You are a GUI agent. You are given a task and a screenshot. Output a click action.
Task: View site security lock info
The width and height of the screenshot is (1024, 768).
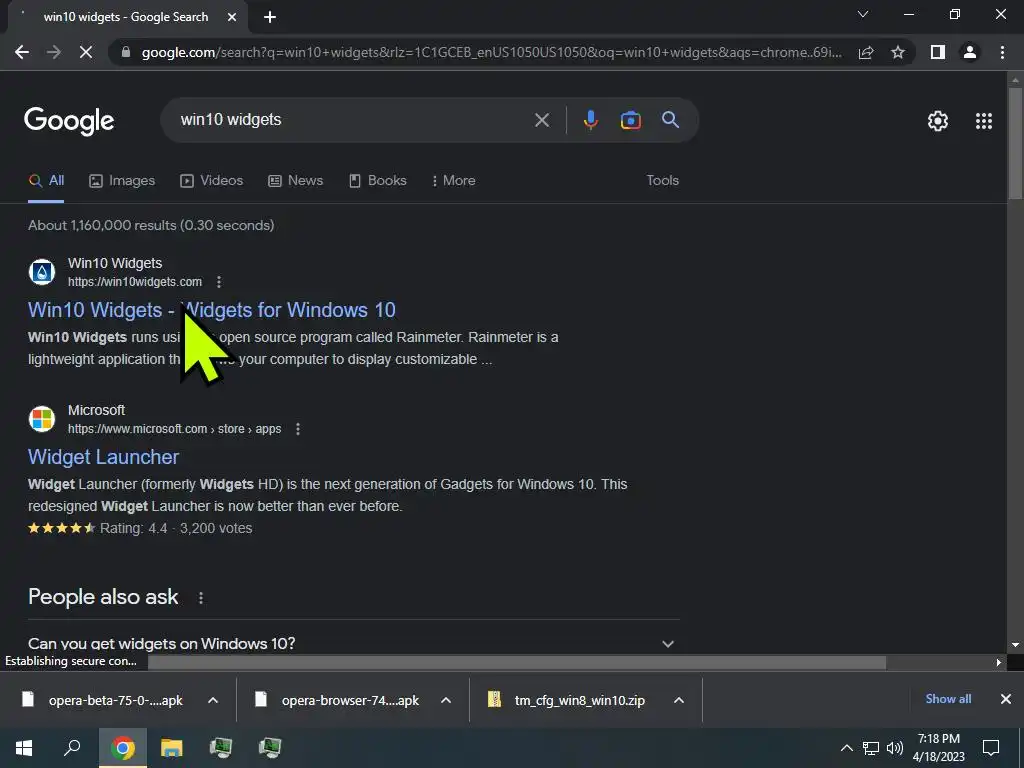[125, 52]
